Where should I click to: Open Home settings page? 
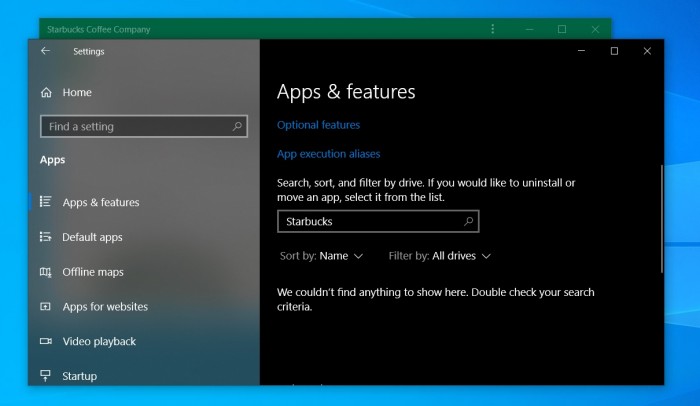pyautogui.click(x=77, y=92)
